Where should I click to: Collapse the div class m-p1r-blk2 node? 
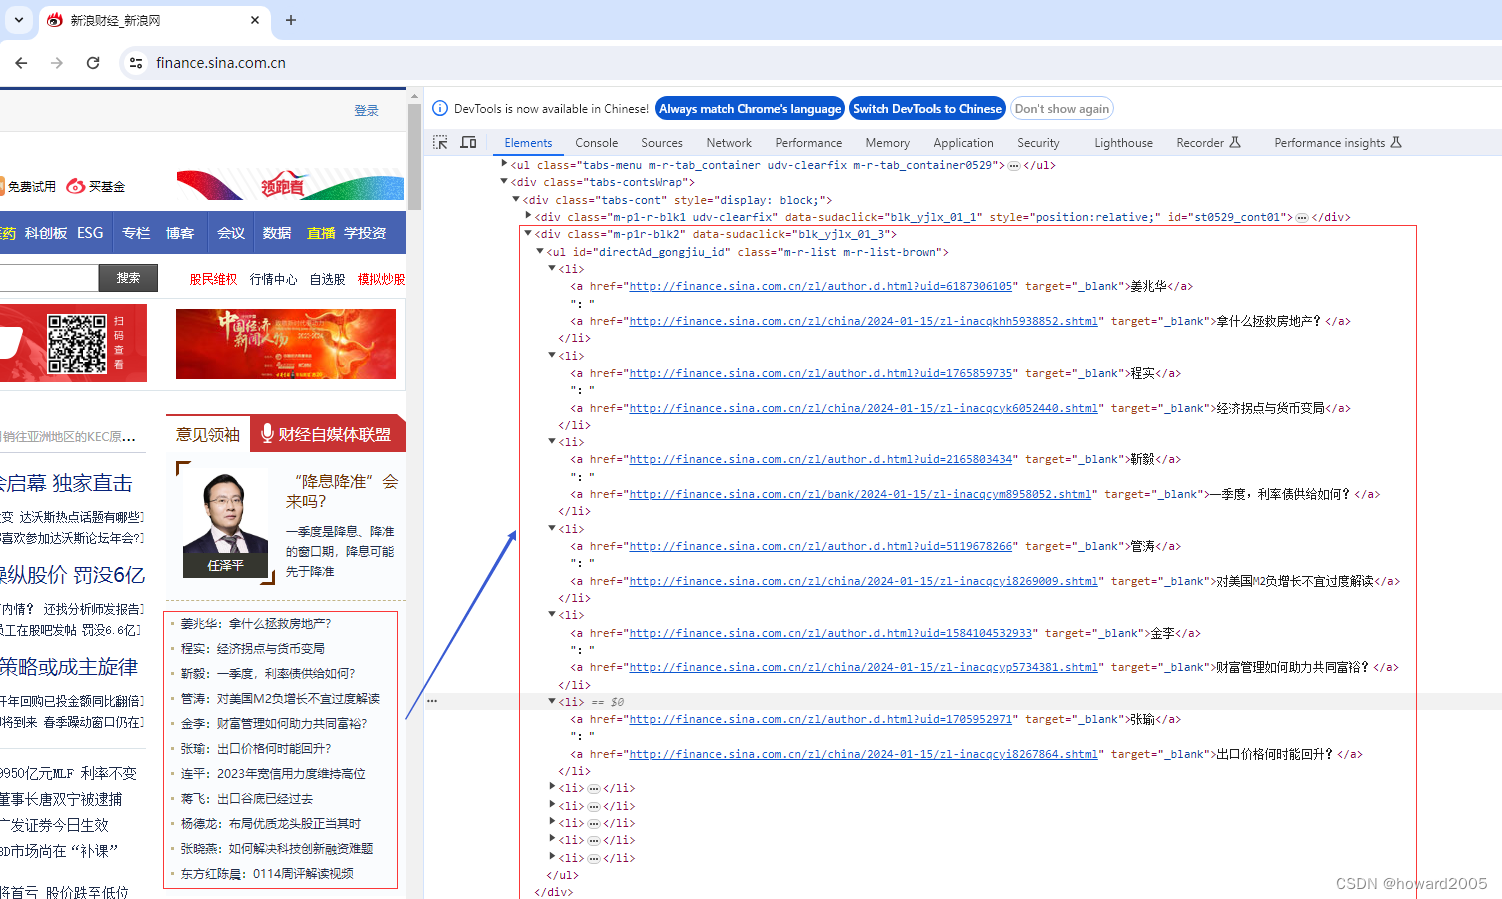point(528,233)
